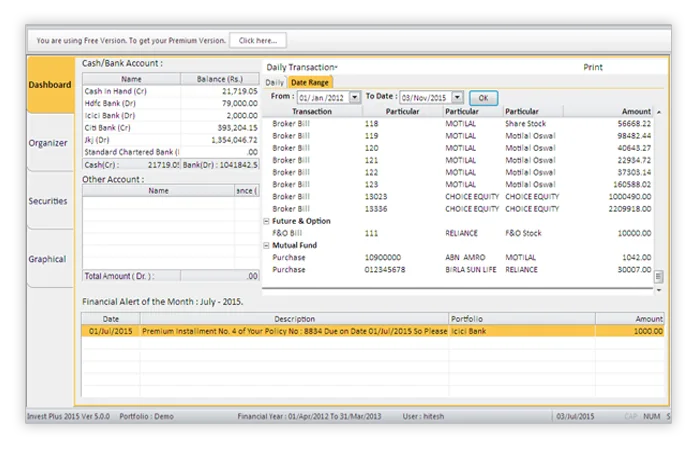Collapse the Mutual Fund group
Screen dimensions: 687x453
(x=266, y=245)
